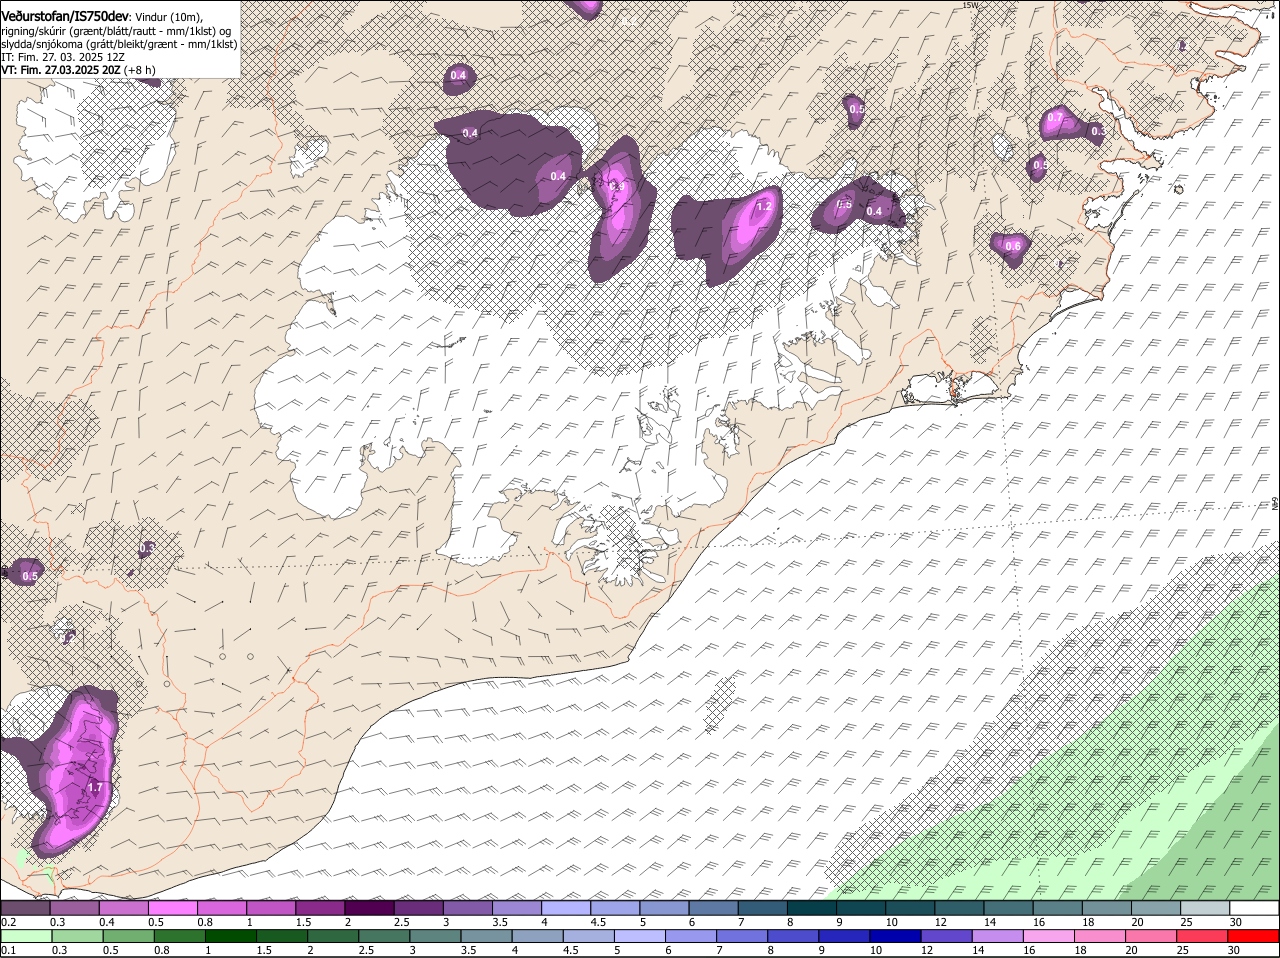This screenshot has height=958, width=1280.
Task: Select the darkest purple 2 mm snow scale swatch
Action: click(x=369, y=908)
